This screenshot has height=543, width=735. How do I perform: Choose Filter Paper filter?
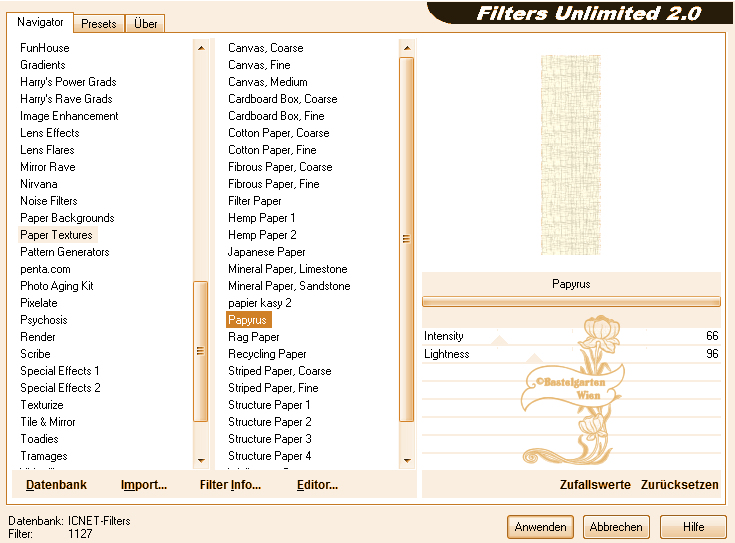(x=255, y=201)
